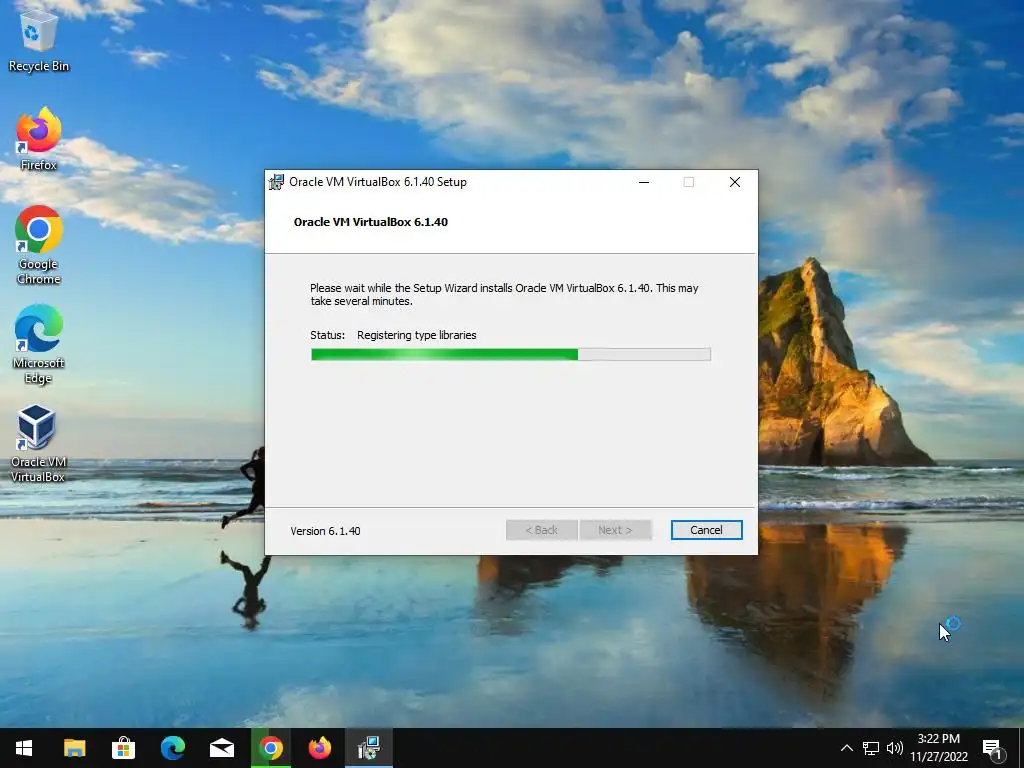Select the Firefox desktop shortcut
1024x768 pixels.
pyautogui.click(x=39, y=139)
